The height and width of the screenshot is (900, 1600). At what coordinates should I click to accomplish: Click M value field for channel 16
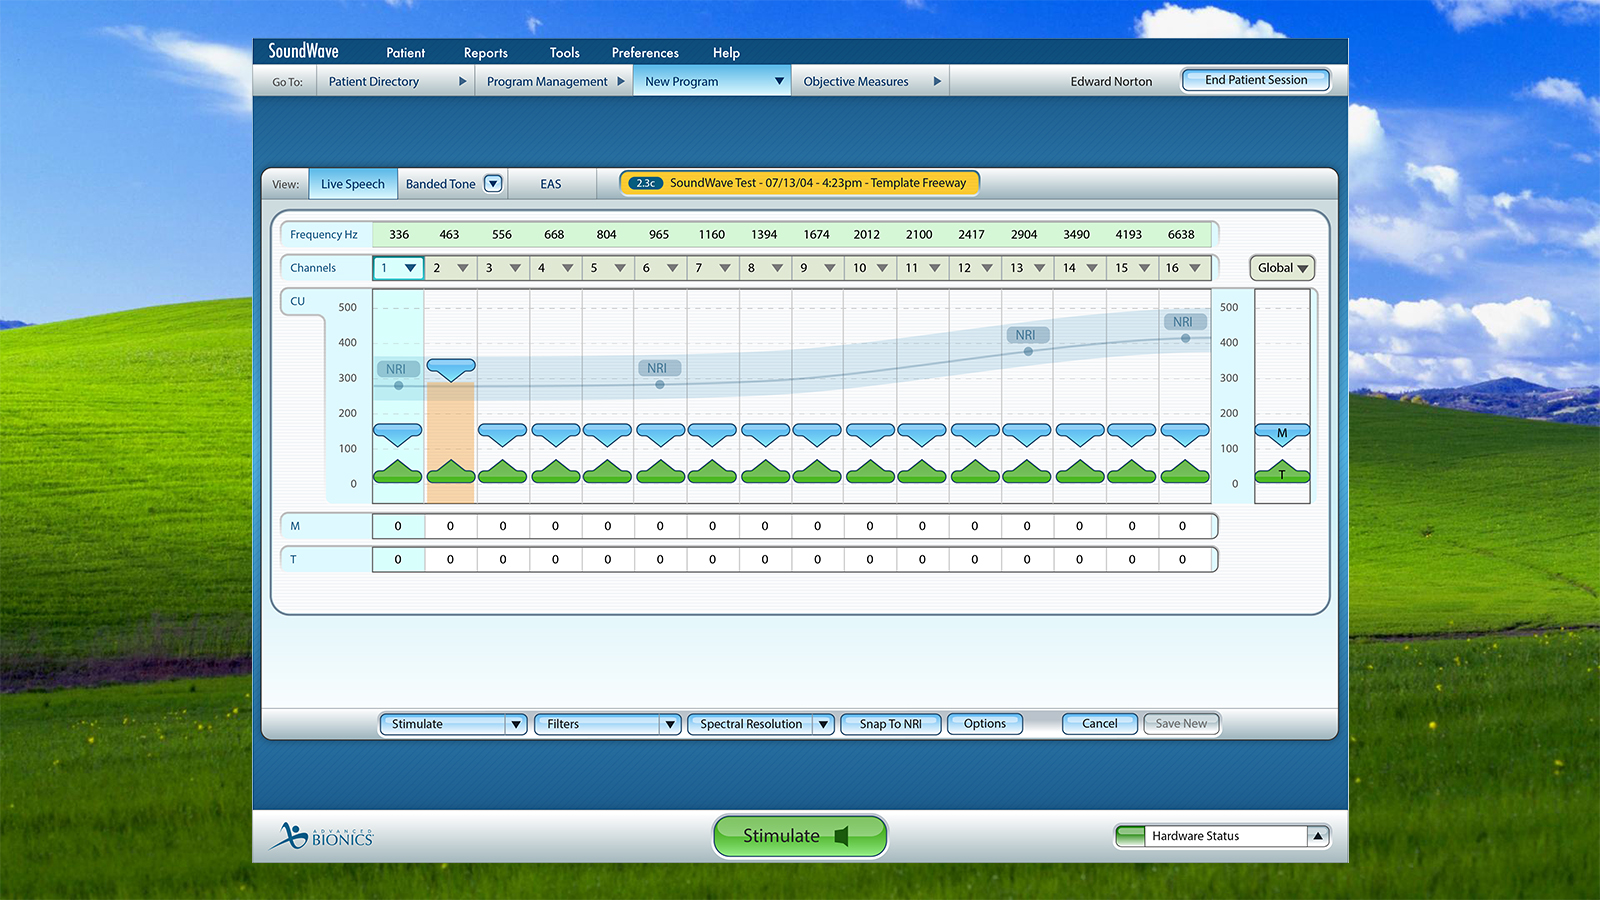[x=1185, y=526]
